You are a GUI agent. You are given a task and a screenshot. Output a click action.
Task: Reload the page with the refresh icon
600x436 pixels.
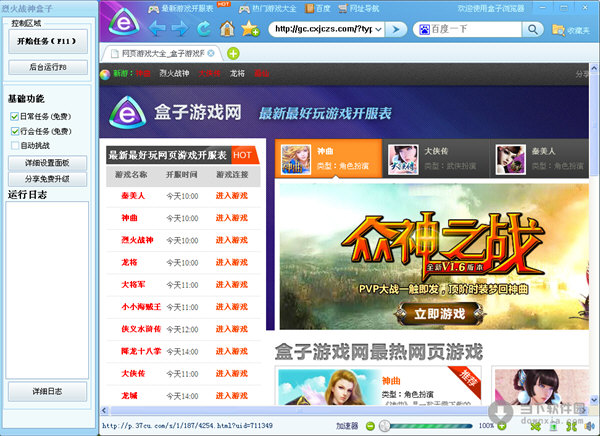pyautogui.click(x=204, y=29)
